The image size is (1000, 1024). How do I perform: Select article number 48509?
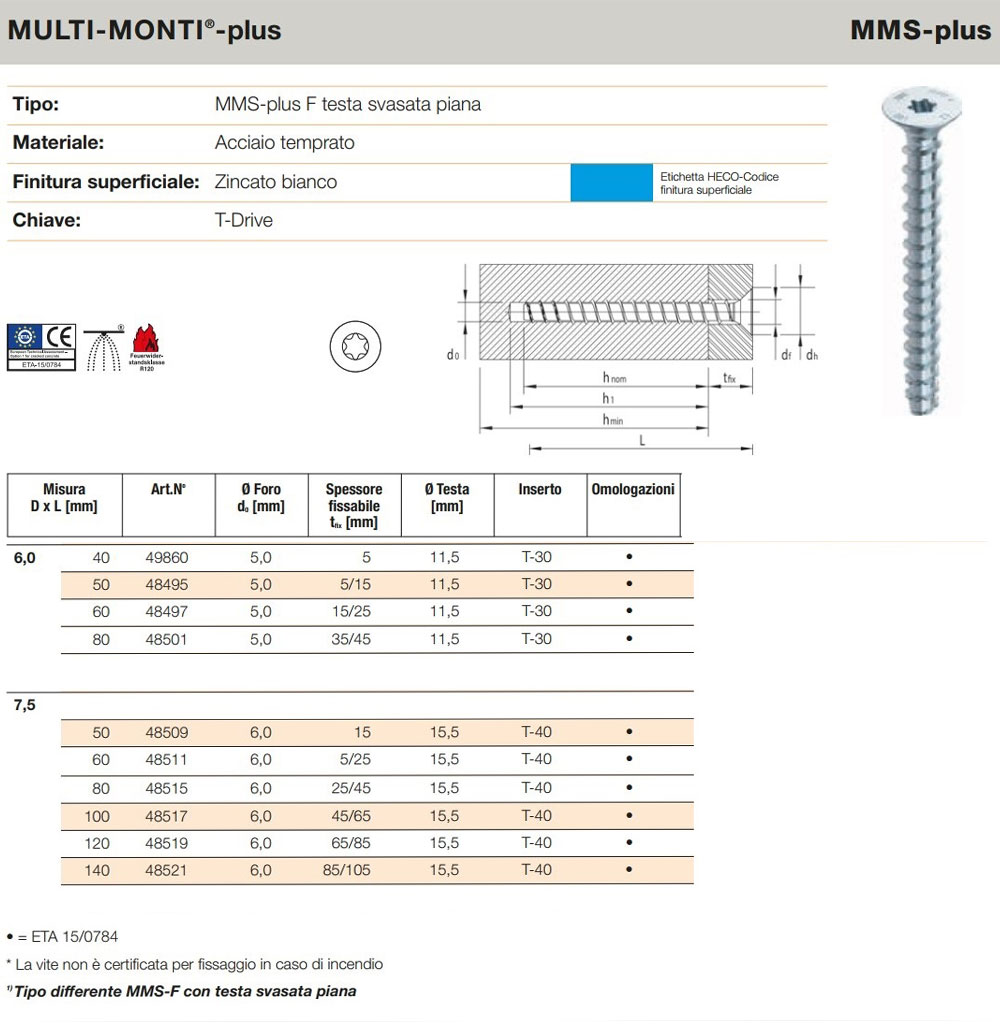(167, 732)
